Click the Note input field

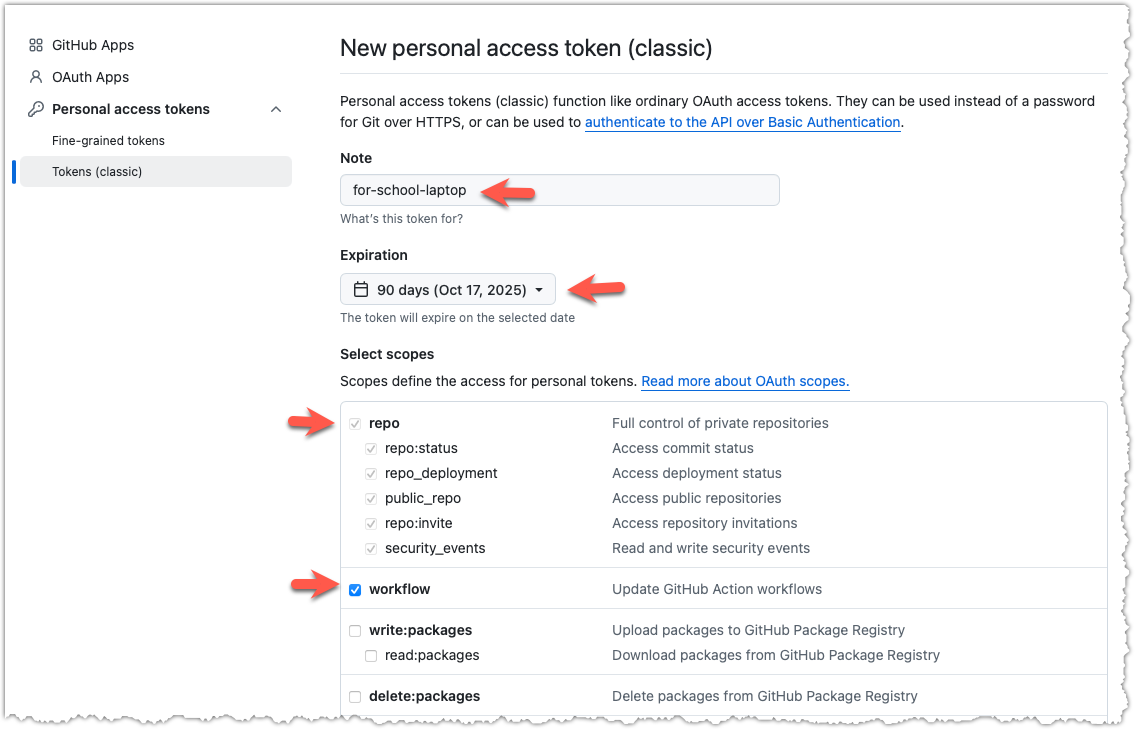click(x=560, y=190)
